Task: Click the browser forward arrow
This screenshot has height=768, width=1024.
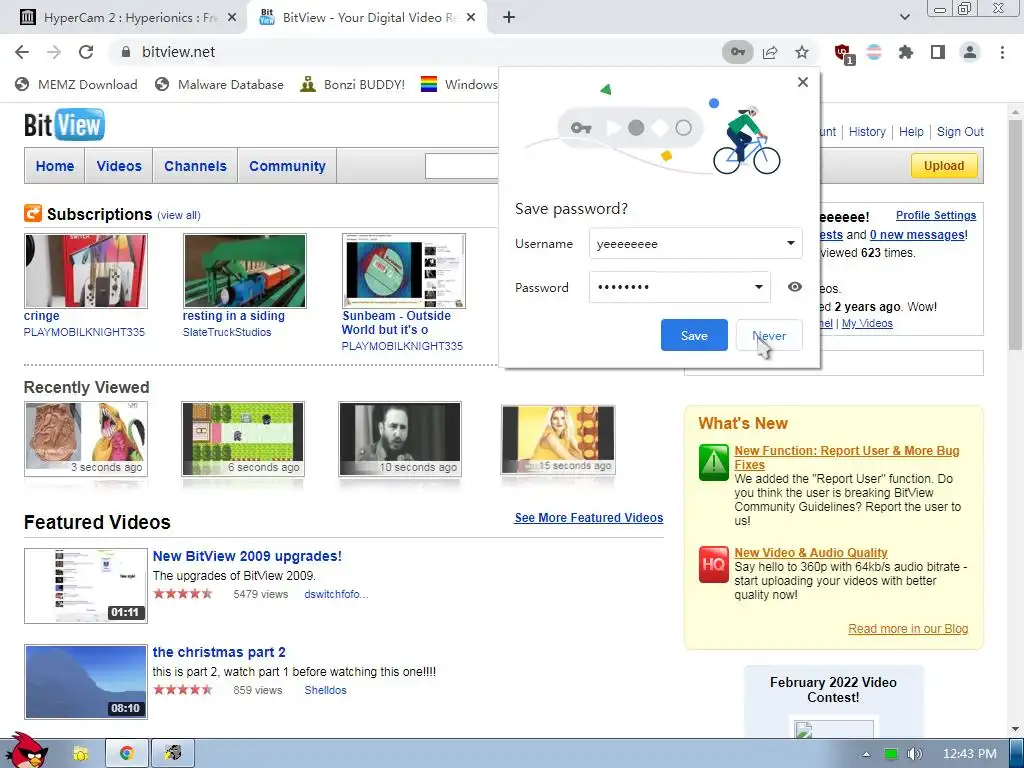Action: pyautogui.click(x=54, y=52)
